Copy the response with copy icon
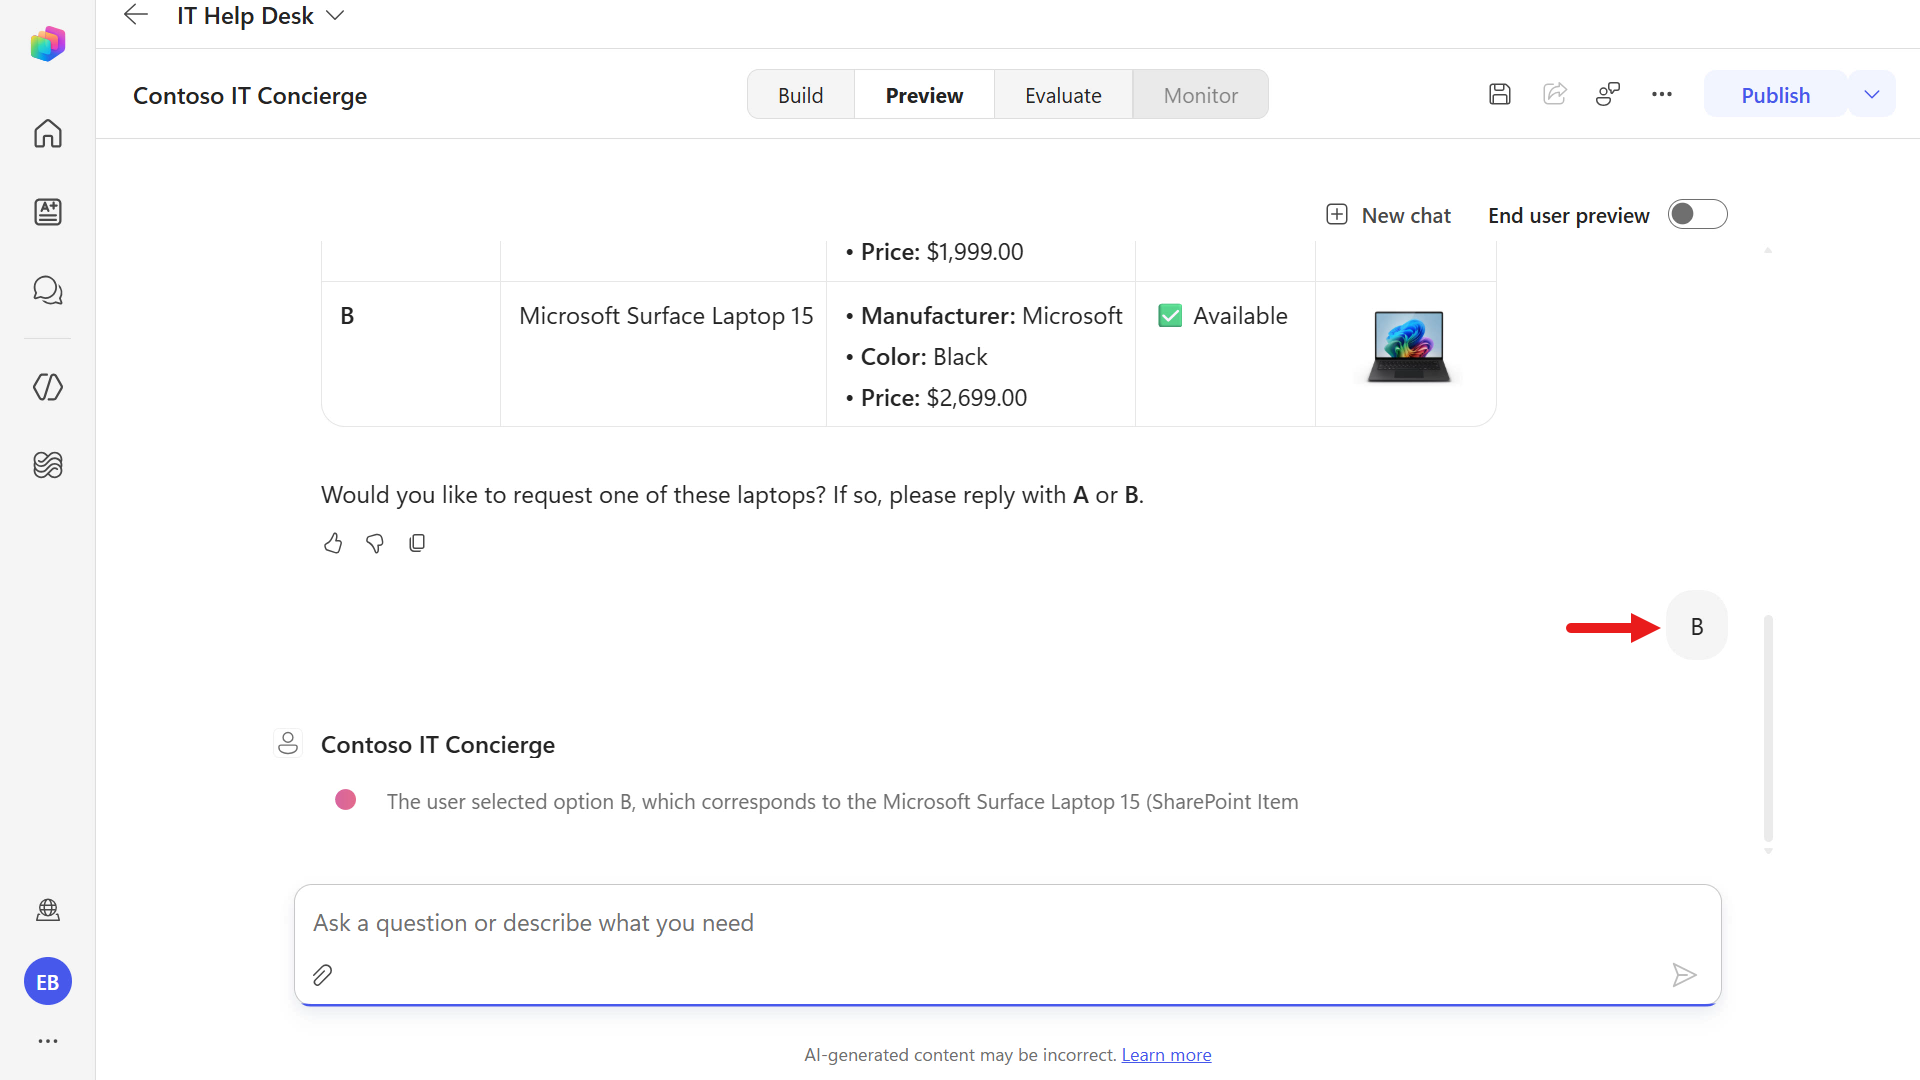 click(x=417, y=543)
